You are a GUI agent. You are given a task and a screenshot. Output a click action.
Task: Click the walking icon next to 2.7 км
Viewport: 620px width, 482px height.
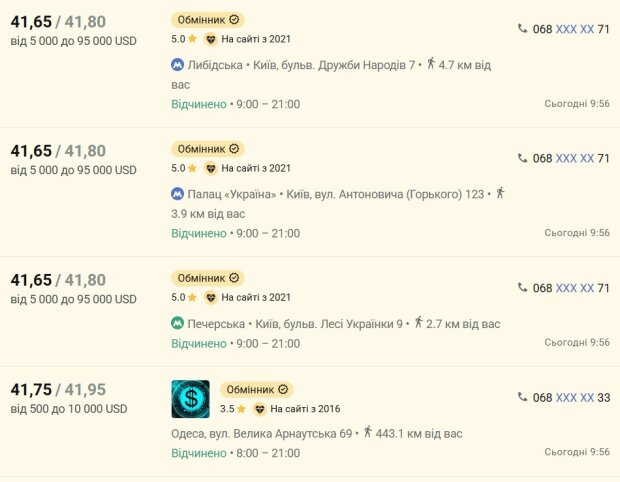(x=418, y=322)
